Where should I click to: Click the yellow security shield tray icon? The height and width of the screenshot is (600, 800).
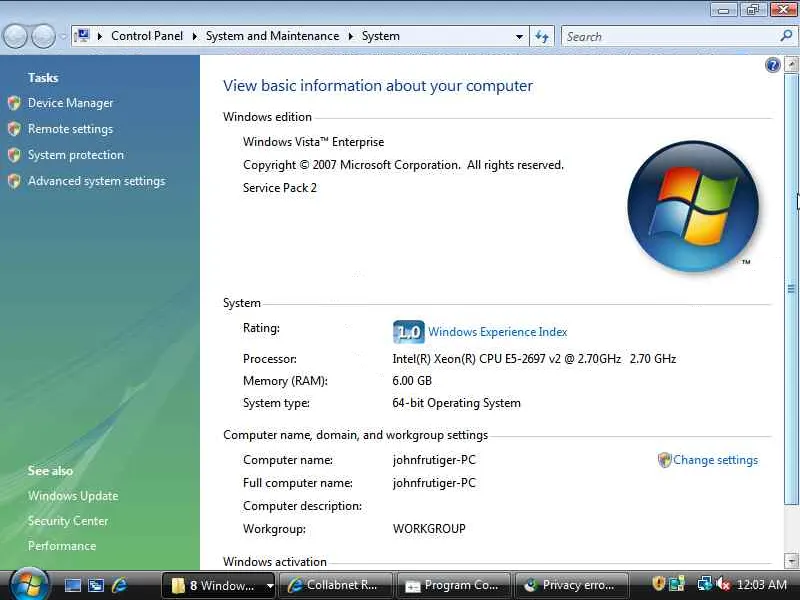(x=658, y=584)
